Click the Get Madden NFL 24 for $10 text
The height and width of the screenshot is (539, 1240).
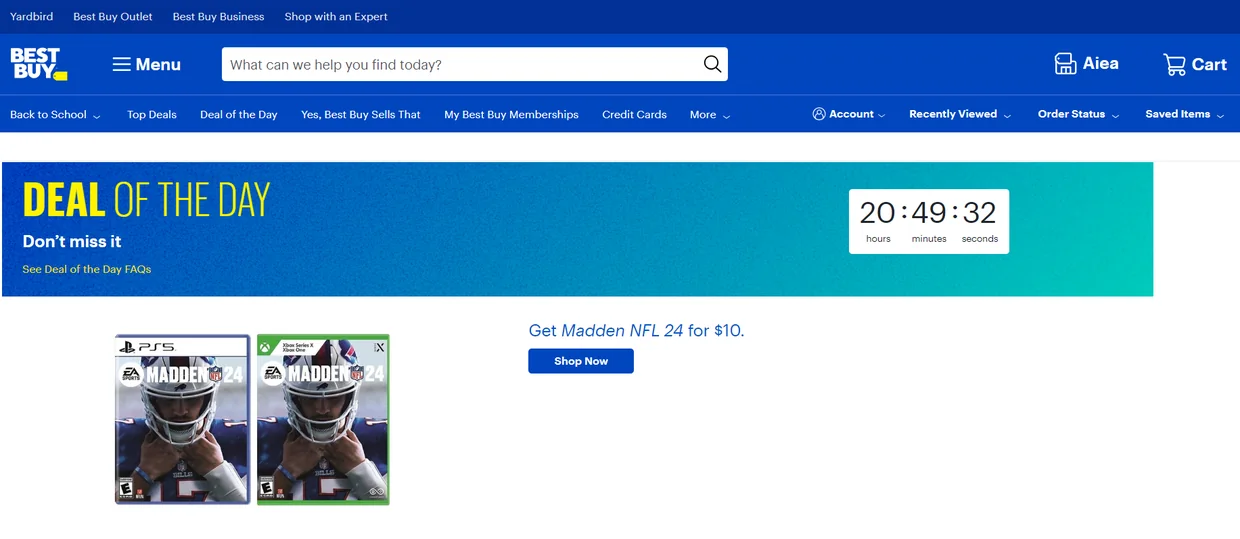[636, 330]
